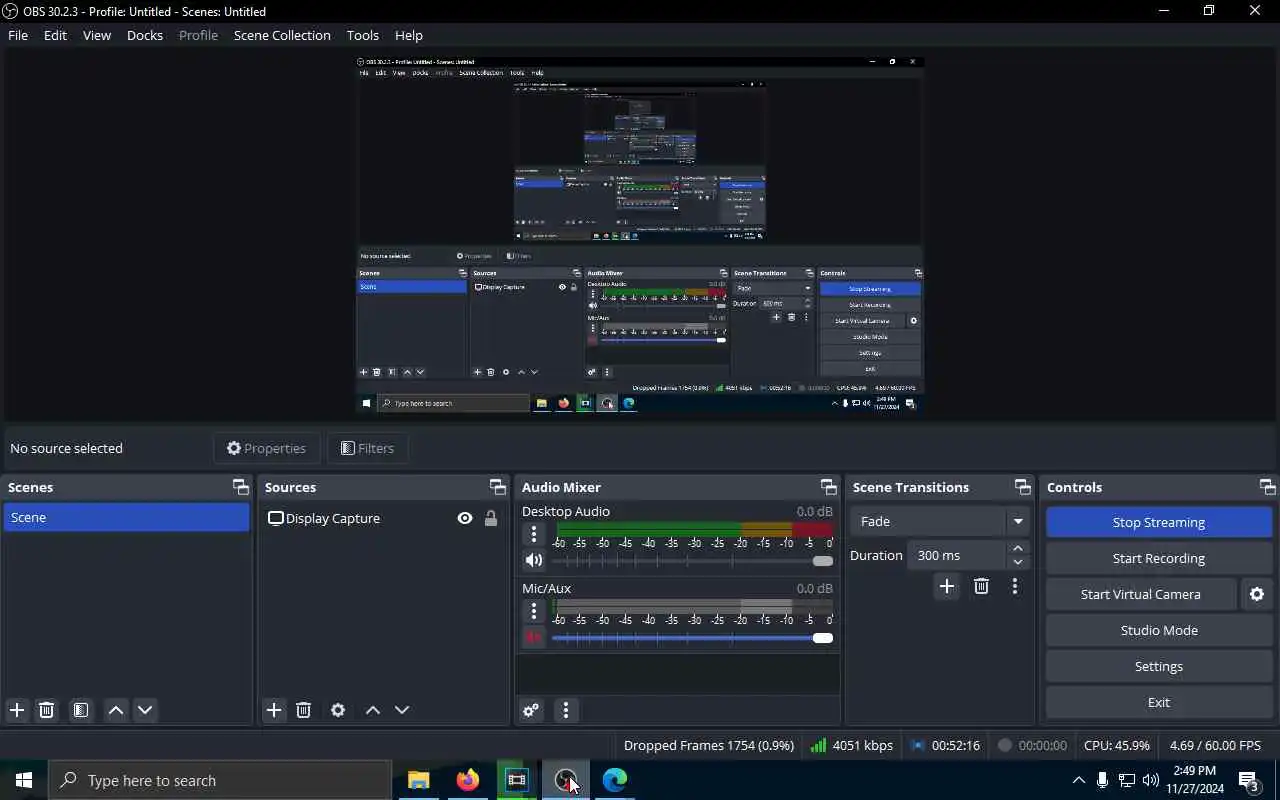Open Desktop Audio options three-dot menu
Viewport: 1280px width, 800px height.
pos(534,534)
